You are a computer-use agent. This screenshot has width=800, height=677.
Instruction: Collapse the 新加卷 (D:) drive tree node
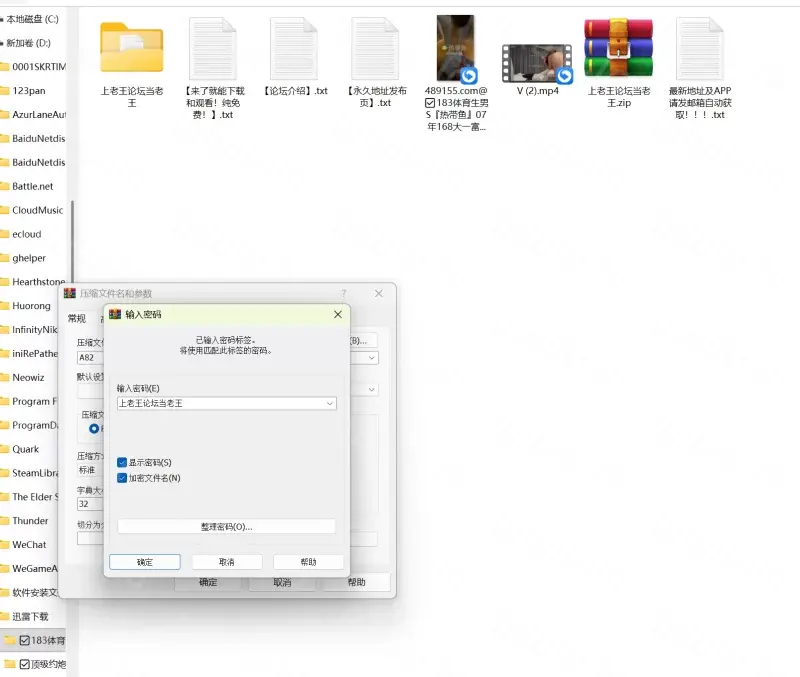[3, 43]
